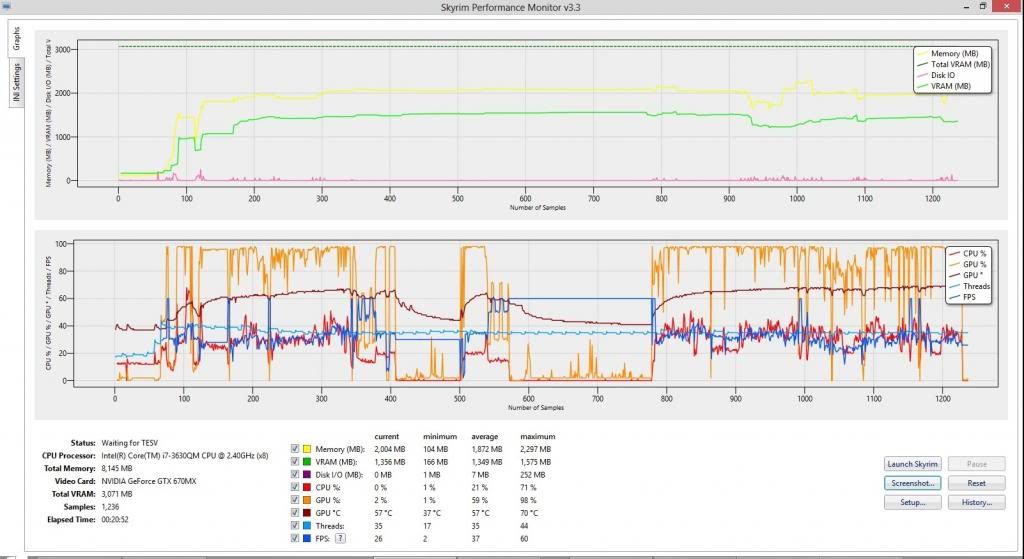1024x559 pixels.
Task: Click the red CPU % color swatch
Action: pos(307,487)
